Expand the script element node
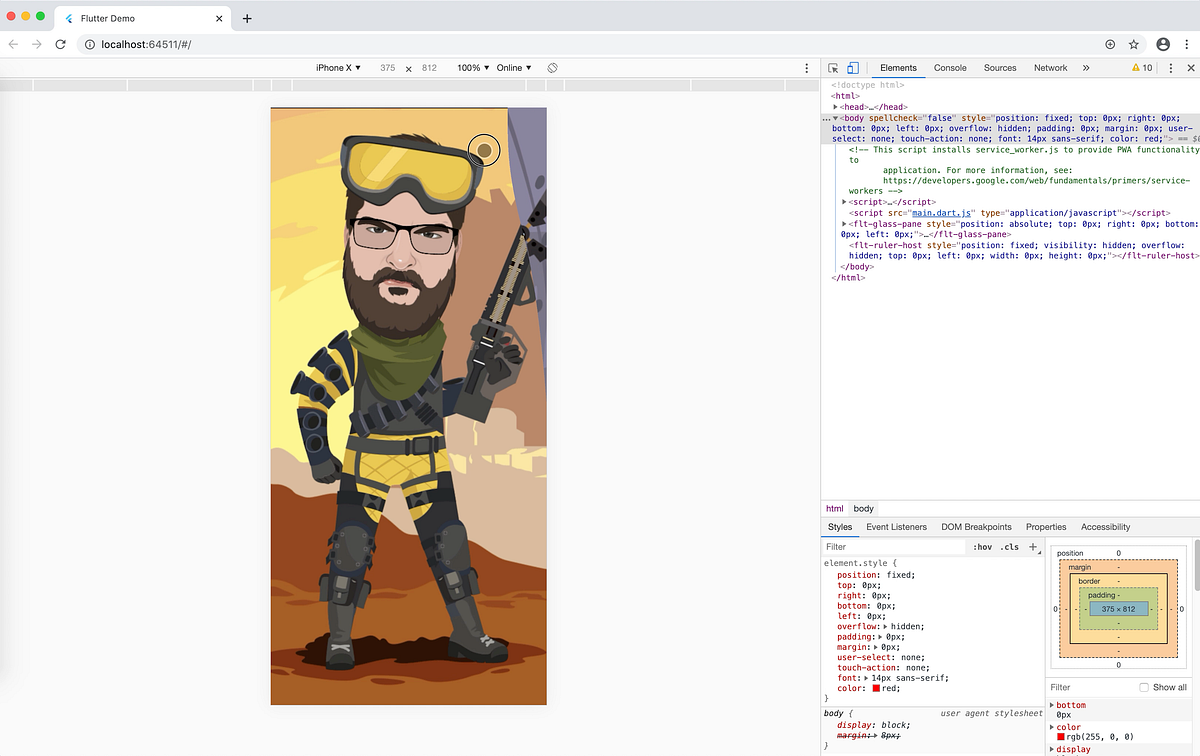This screenshot has height=756, width=1200. point(845,202)
